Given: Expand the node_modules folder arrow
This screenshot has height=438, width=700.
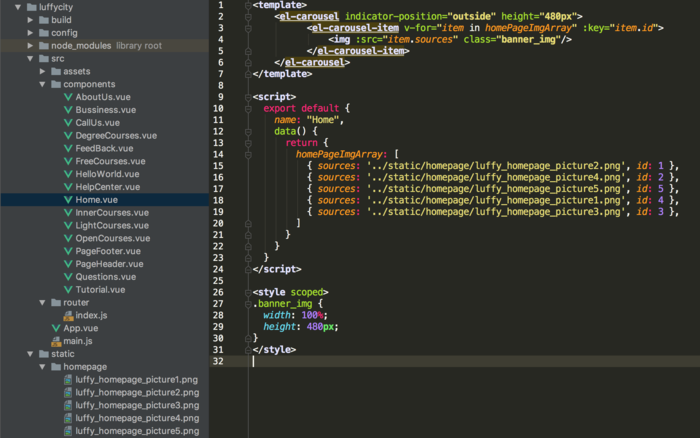Looking at the screenshot, I should (x=30, y=46).
